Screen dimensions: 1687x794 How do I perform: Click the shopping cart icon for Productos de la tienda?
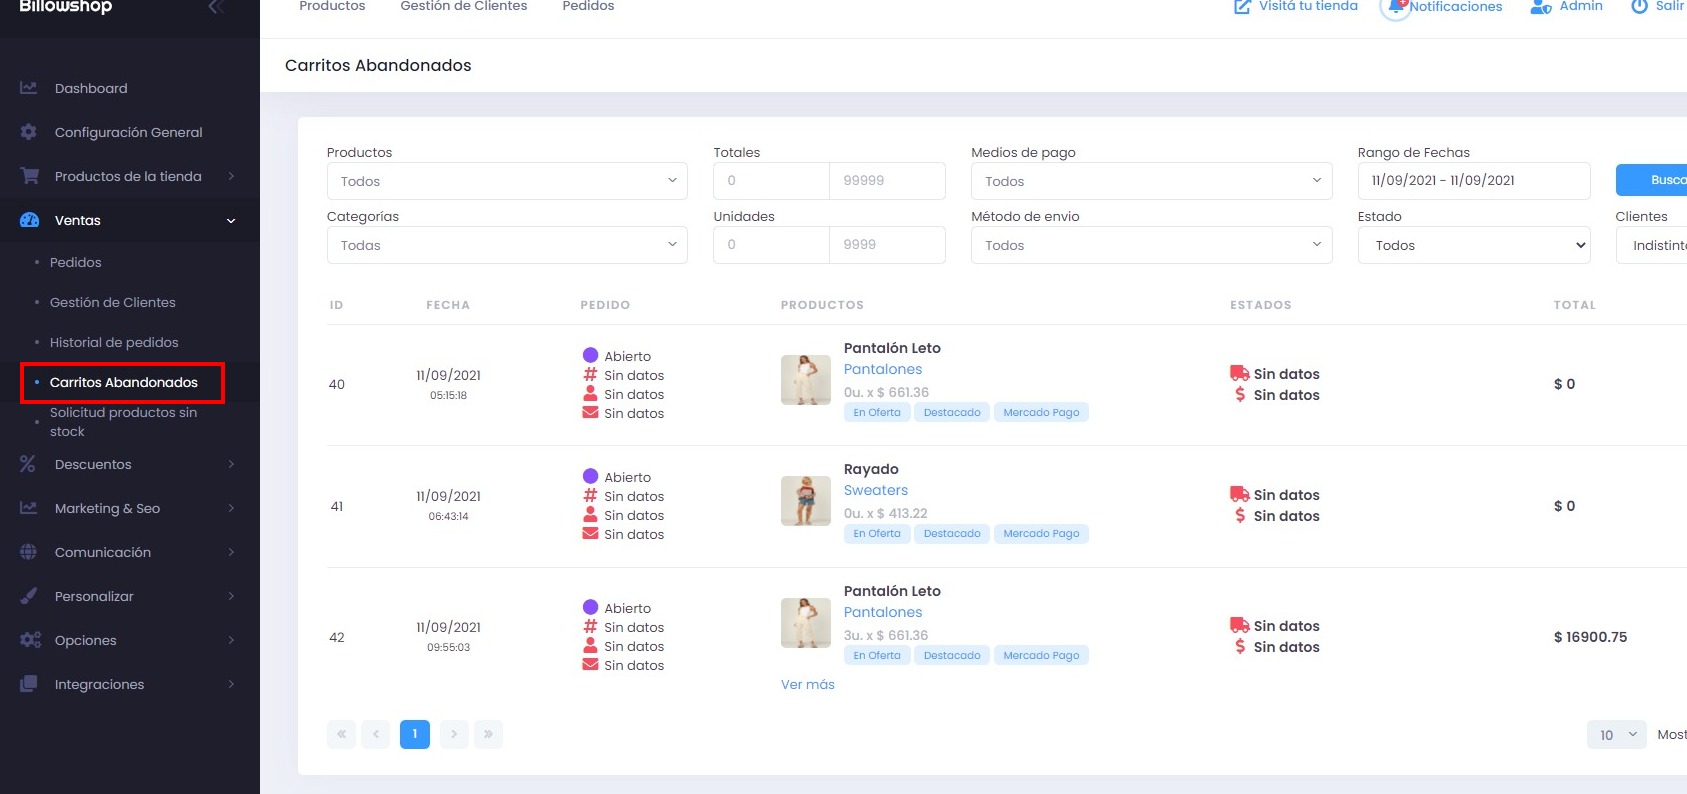coord(30,176)
